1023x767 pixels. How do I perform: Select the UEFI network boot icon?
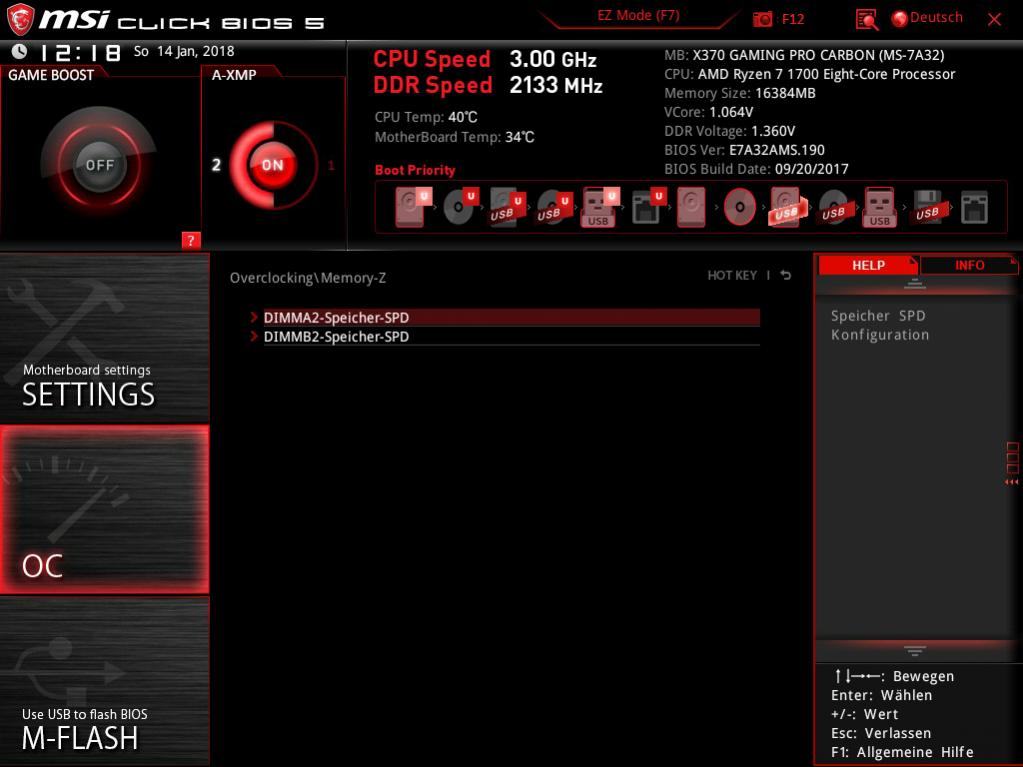click(x=649, y=207)
